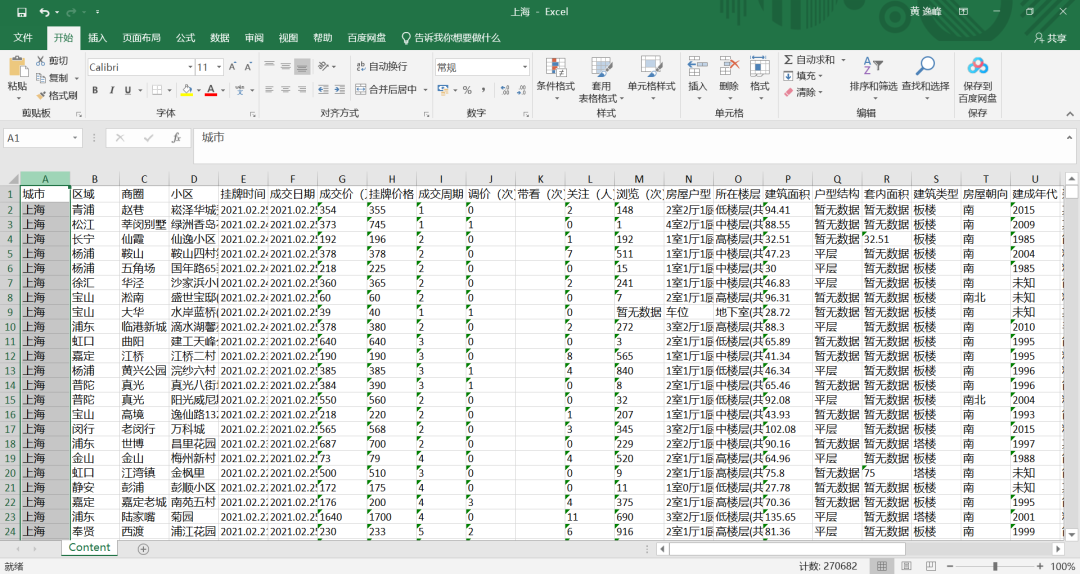This screenshot has height=574, width=1080.
Task: Click the Share (共享) button
Action: pos(1050,38)
